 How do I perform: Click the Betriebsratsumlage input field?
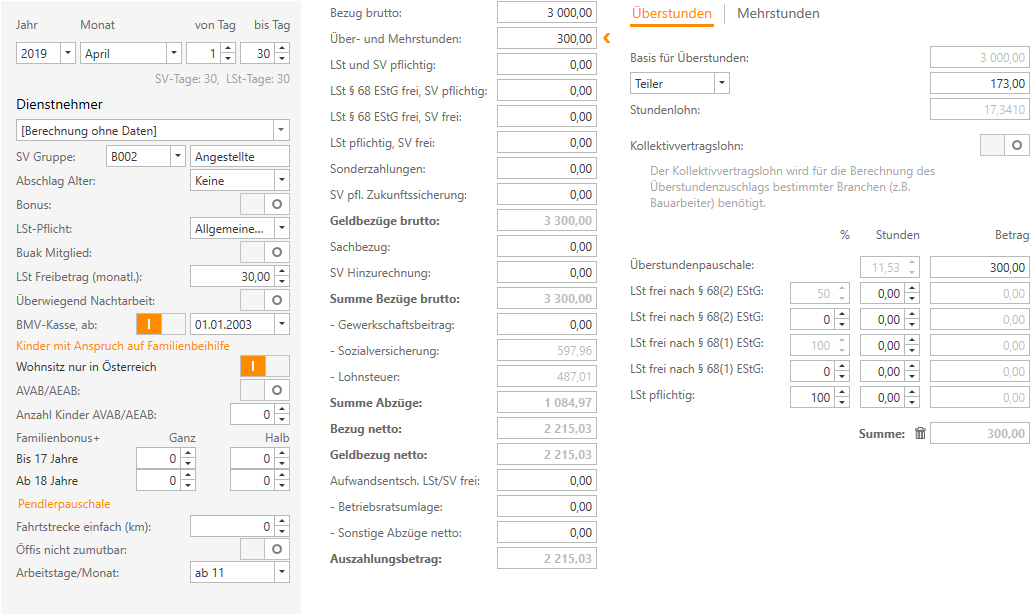point(546,507)
